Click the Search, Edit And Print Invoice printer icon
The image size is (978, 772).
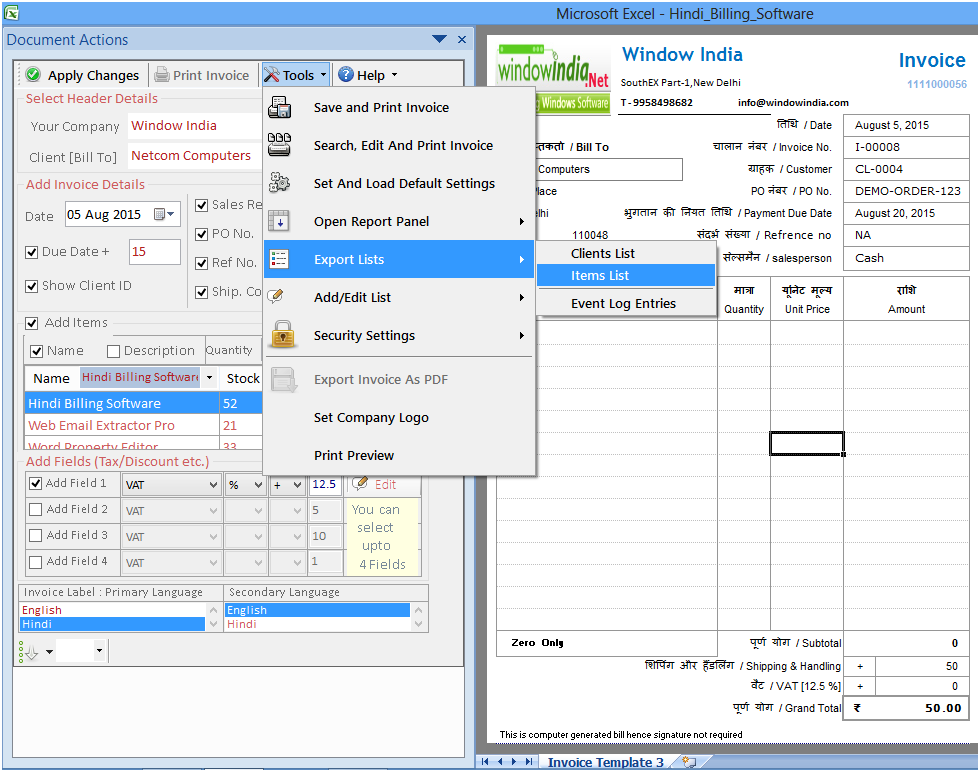279,145
